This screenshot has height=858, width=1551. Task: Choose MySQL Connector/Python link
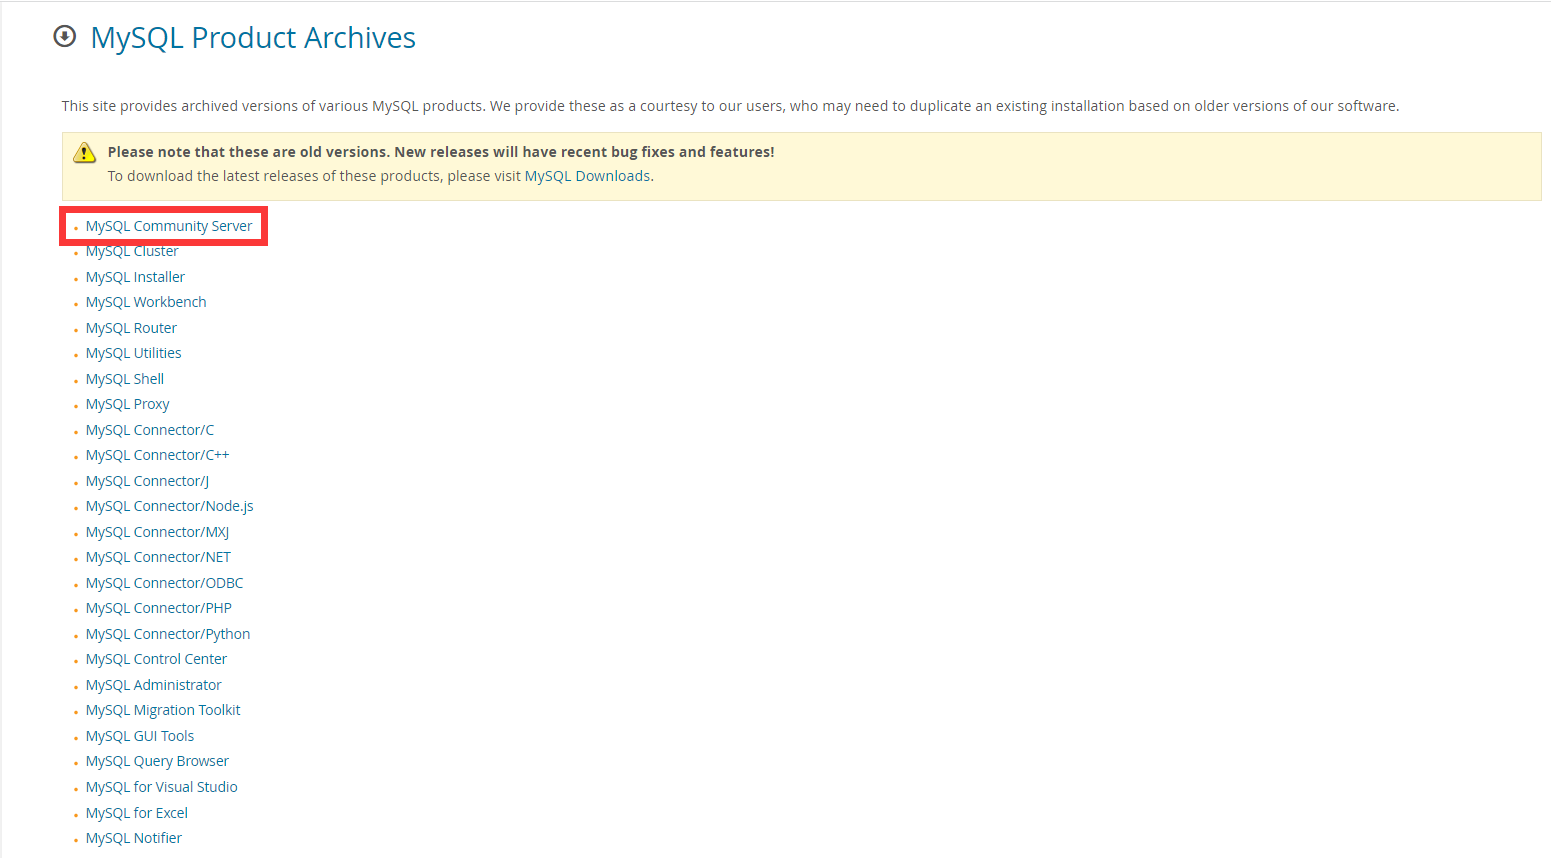click(x=168, y=634)
